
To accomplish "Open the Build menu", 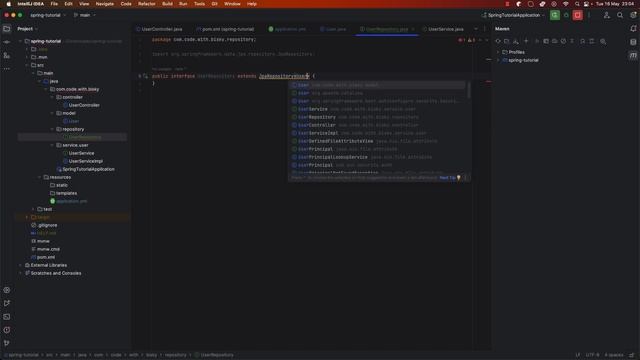I will point(167,4).
